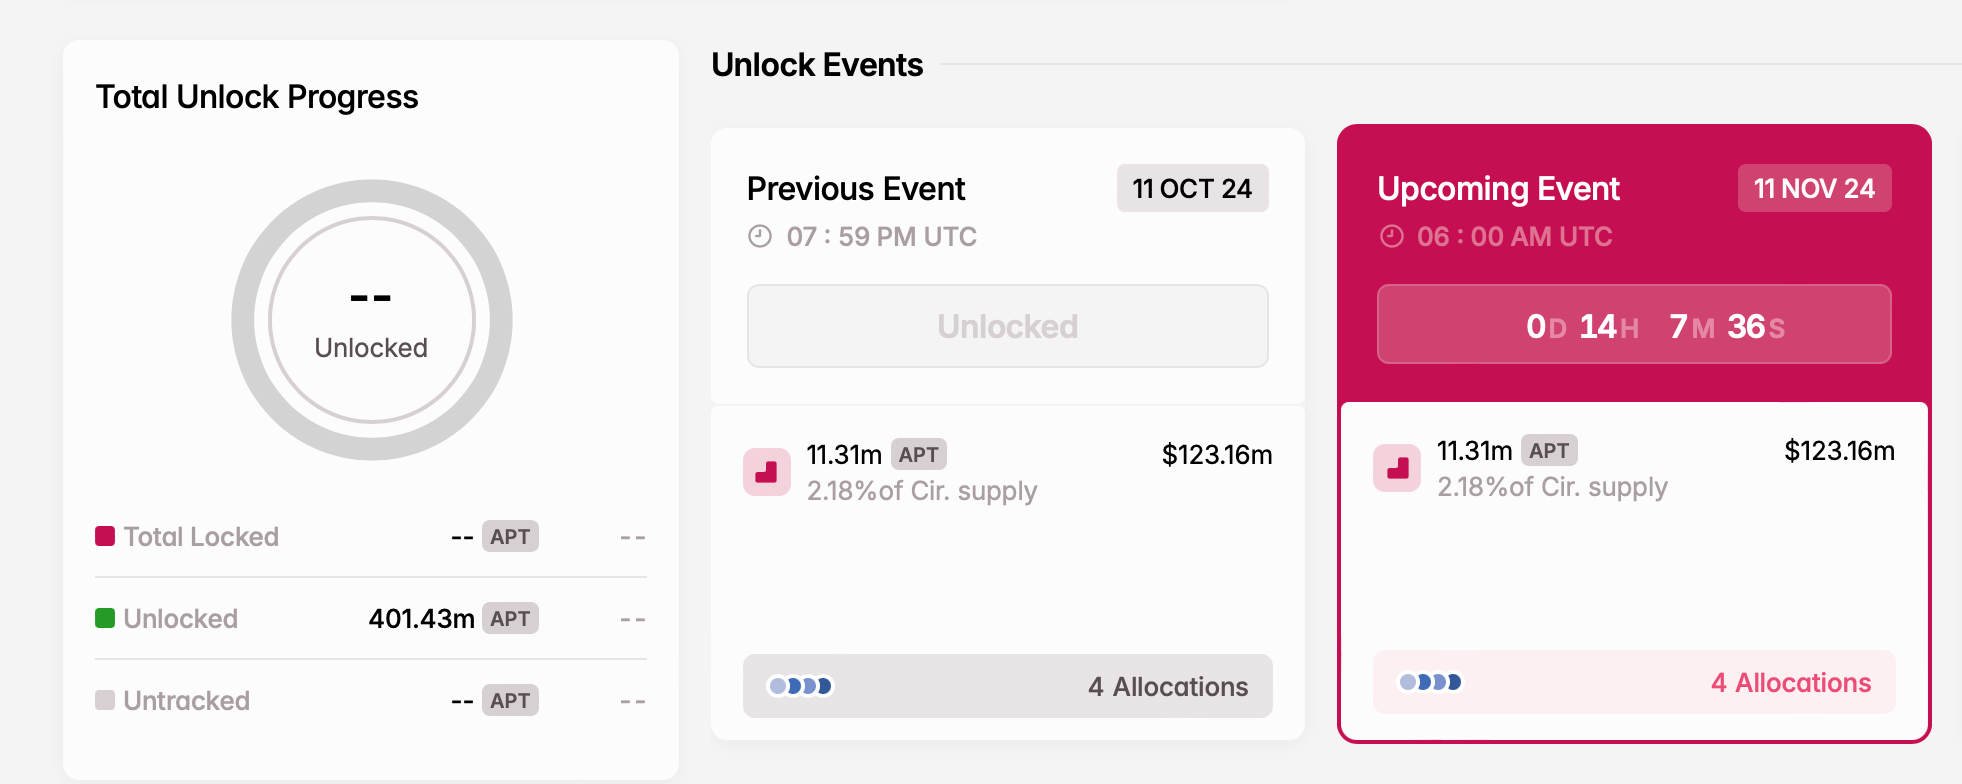Click the APT token icon in Previous Event
The width and height of the screenshot is (1962, 784).
[767, 471]
